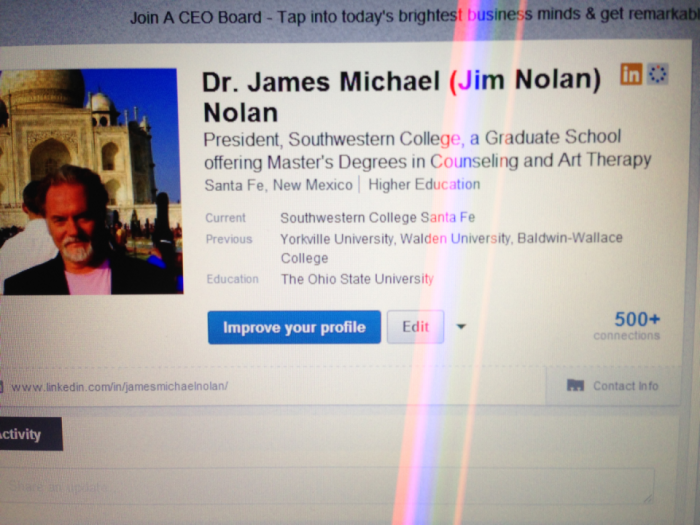Click 'Santa Fe, New Mexico' location text

point(279,185)
